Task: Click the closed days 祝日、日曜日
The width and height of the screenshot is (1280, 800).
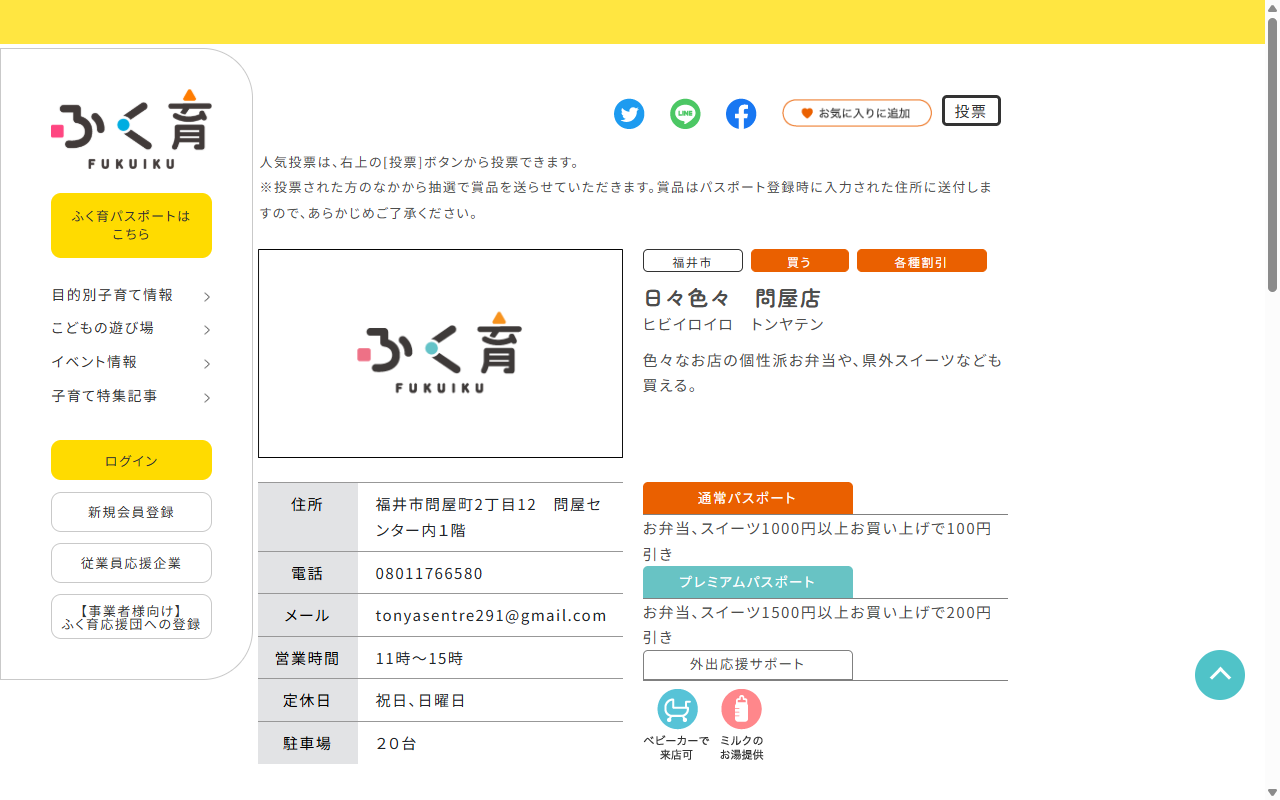Action: click(x=420, y=701)
